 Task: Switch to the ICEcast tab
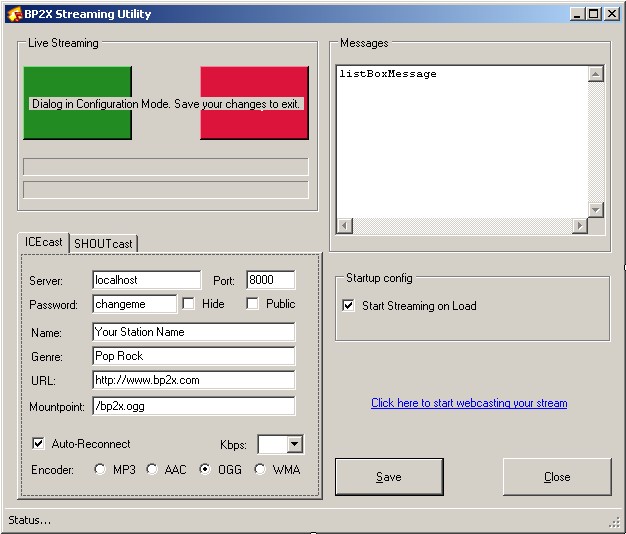tap(44, 242)
